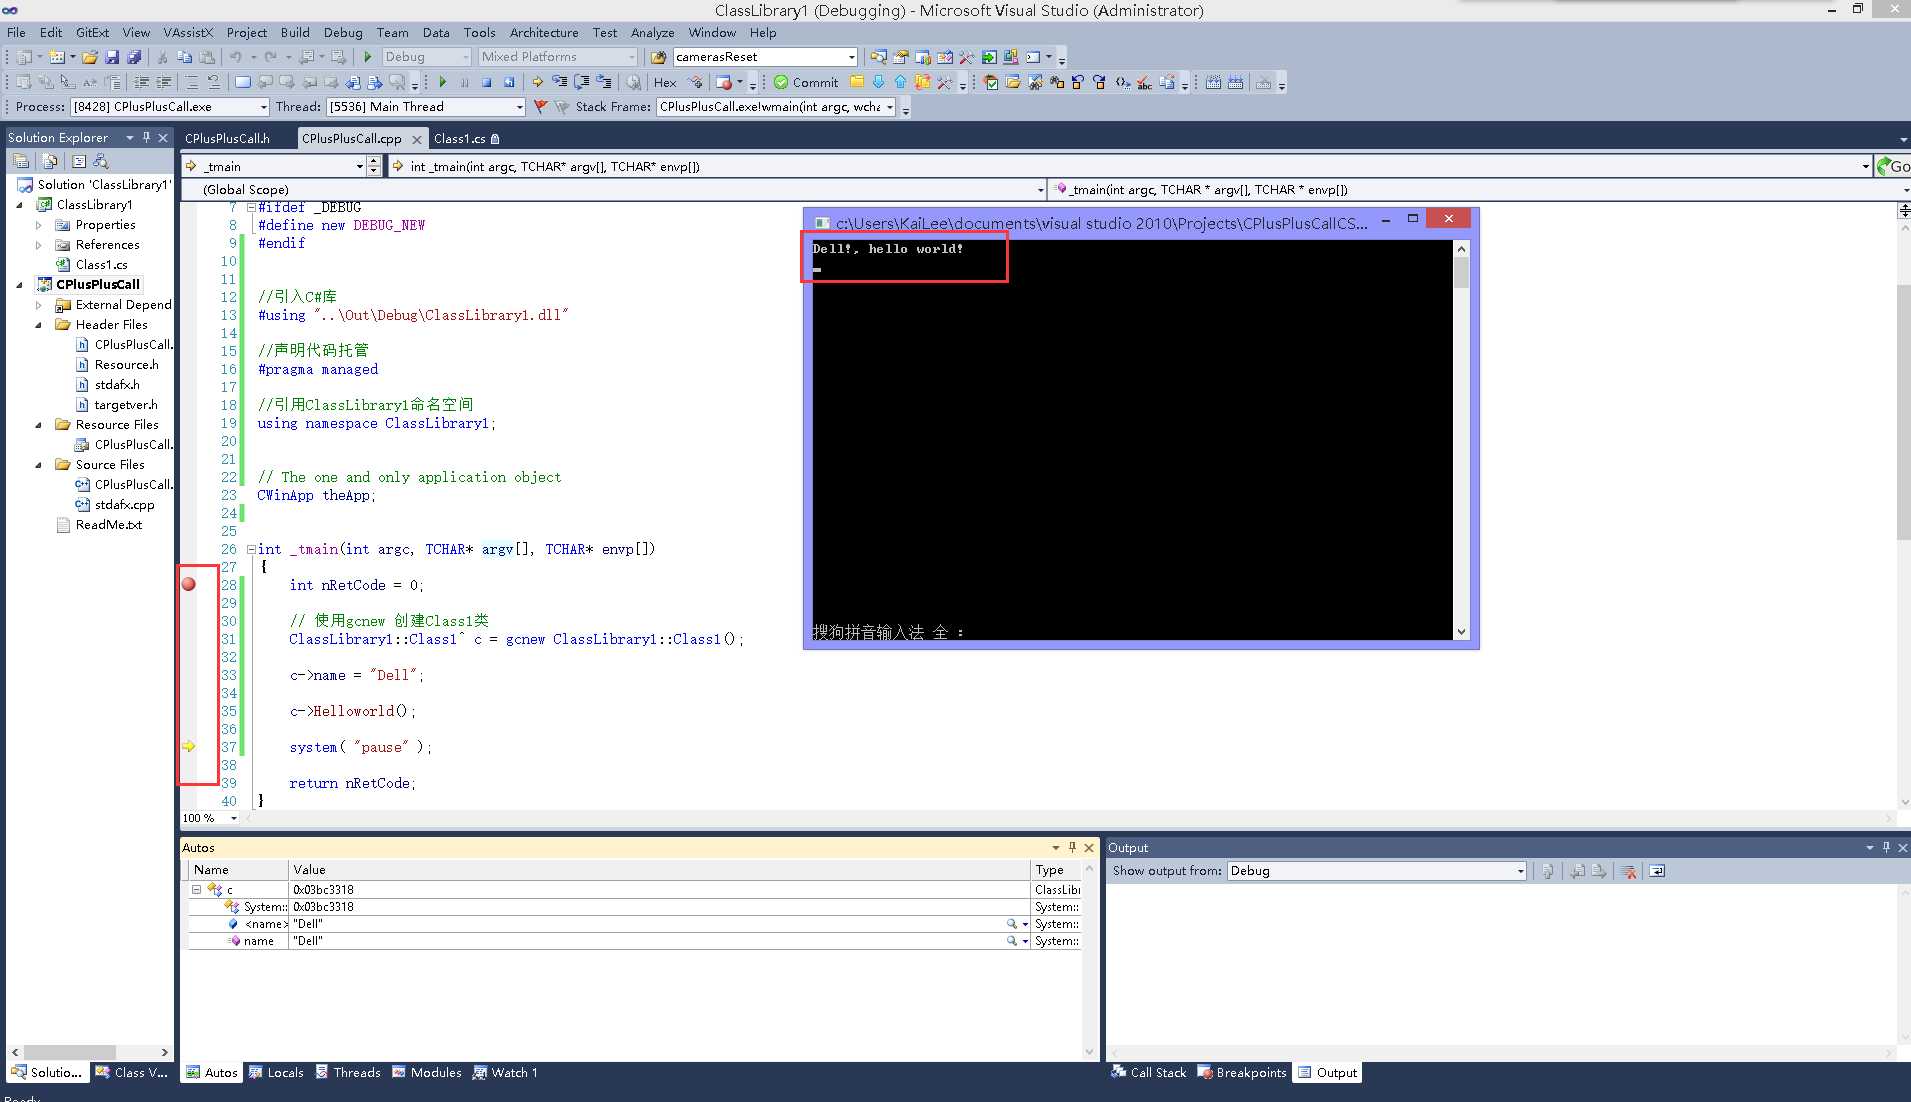Click the Step Into icon
1911x1102 pixels.
pyautogui.click(x=559, y=82)
